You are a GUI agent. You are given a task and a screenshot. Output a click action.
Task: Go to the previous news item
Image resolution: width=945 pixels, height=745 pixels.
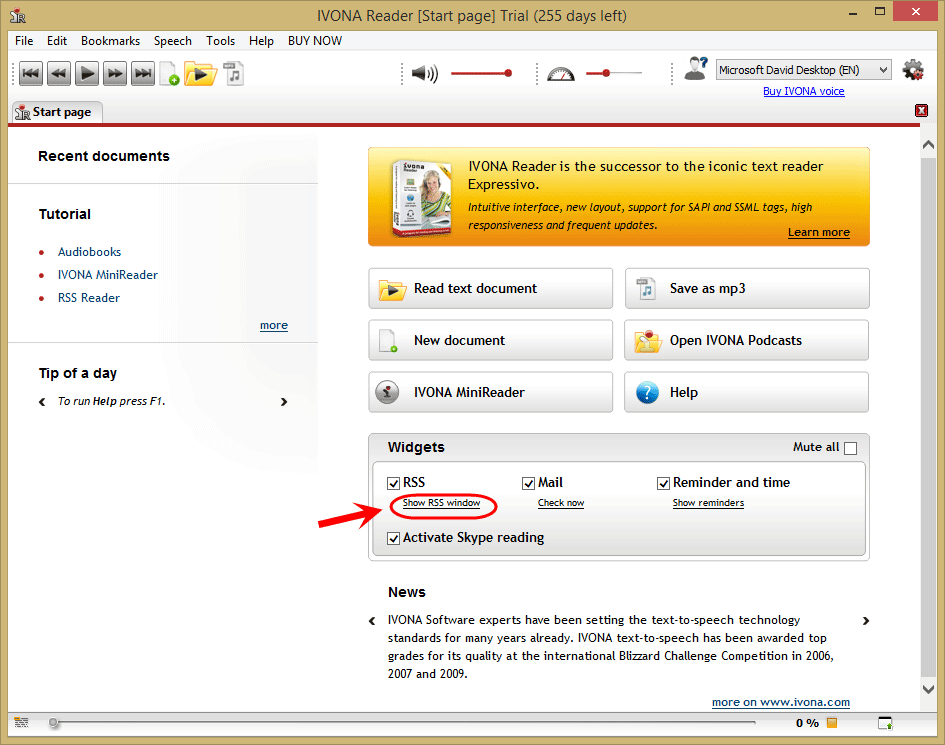tap(372, 621)
